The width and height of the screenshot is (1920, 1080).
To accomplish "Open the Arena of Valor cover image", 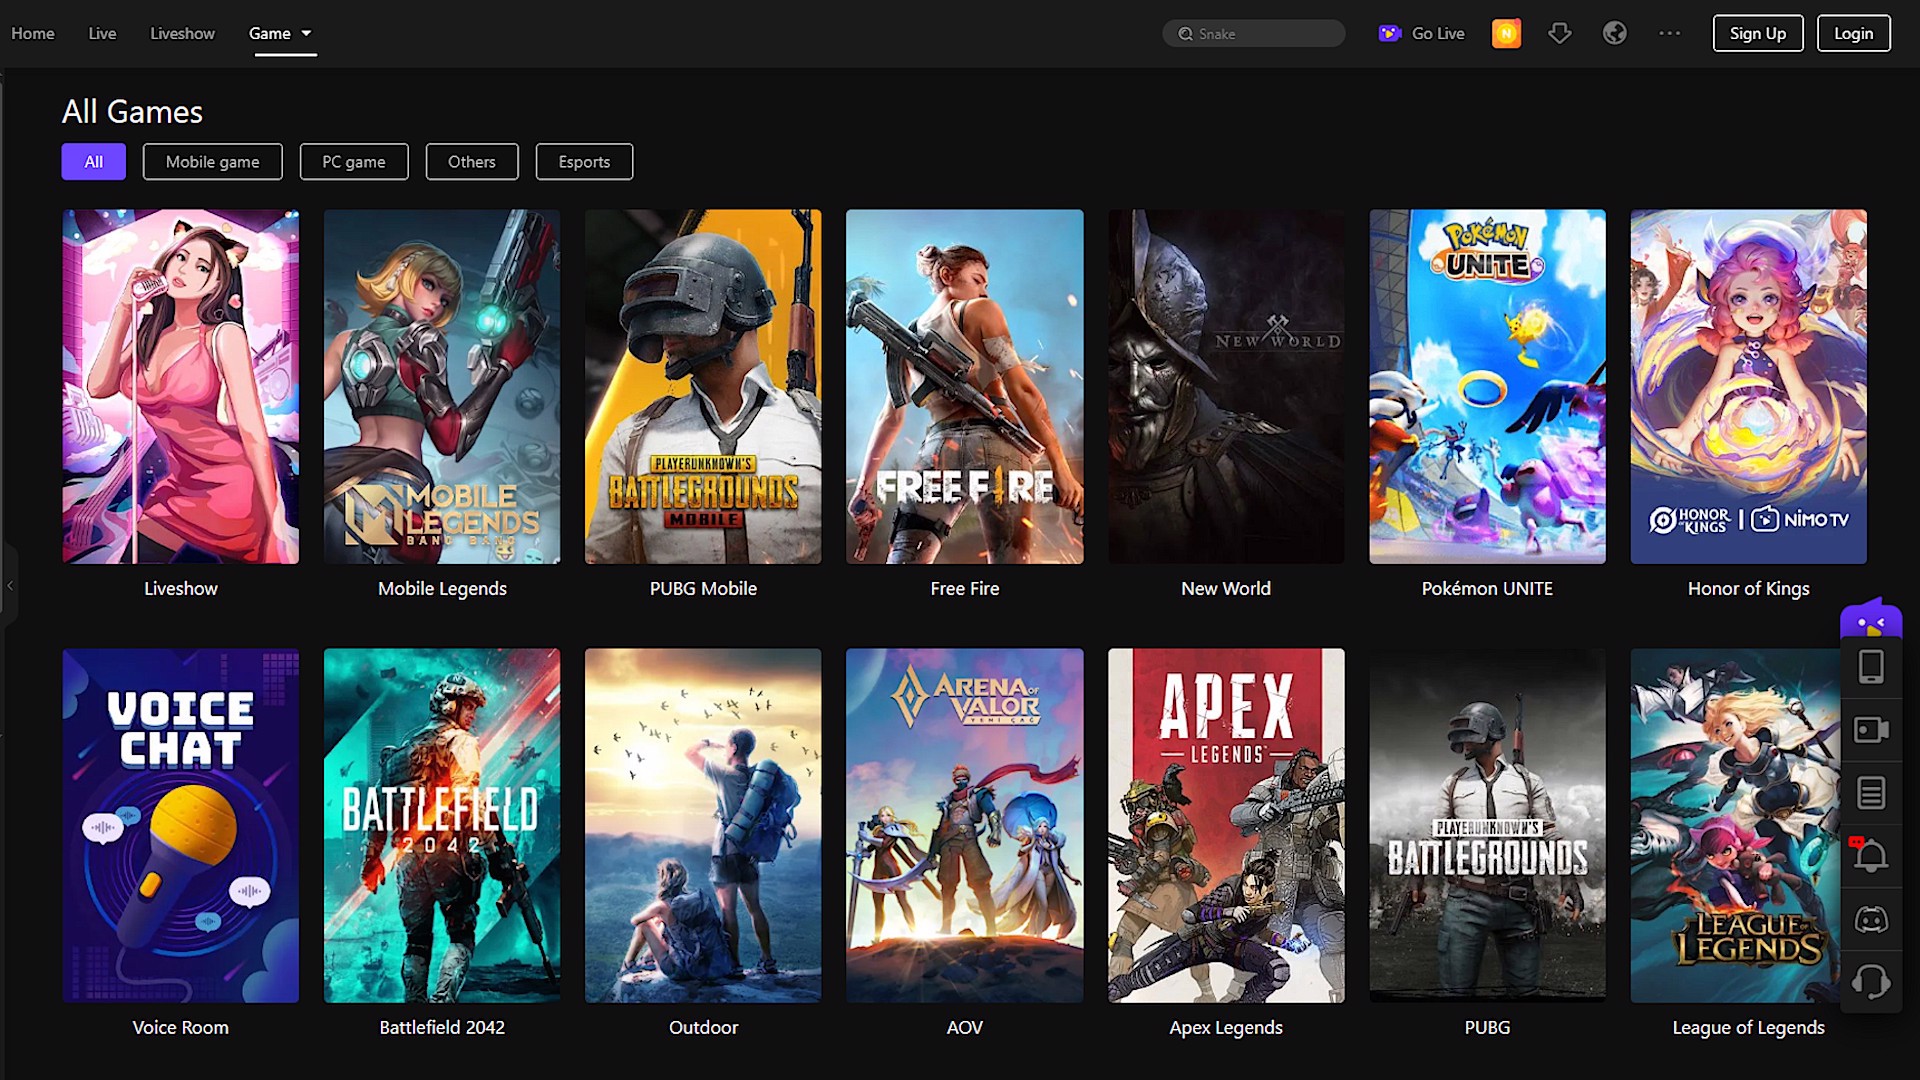I will 964,825.
